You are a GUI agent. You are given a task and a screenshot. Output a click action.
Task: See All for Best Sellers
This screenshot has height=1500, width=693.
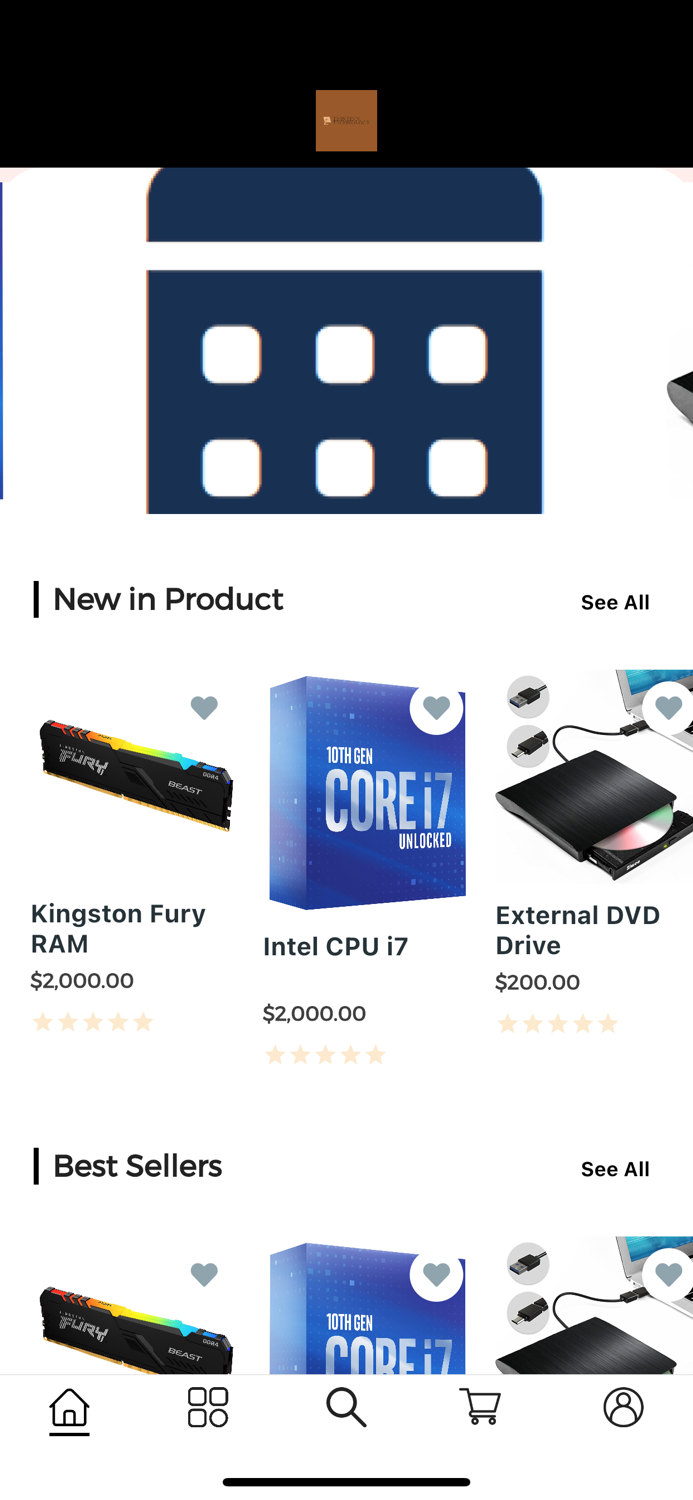pyautogui.click(x=615, y=1169)
